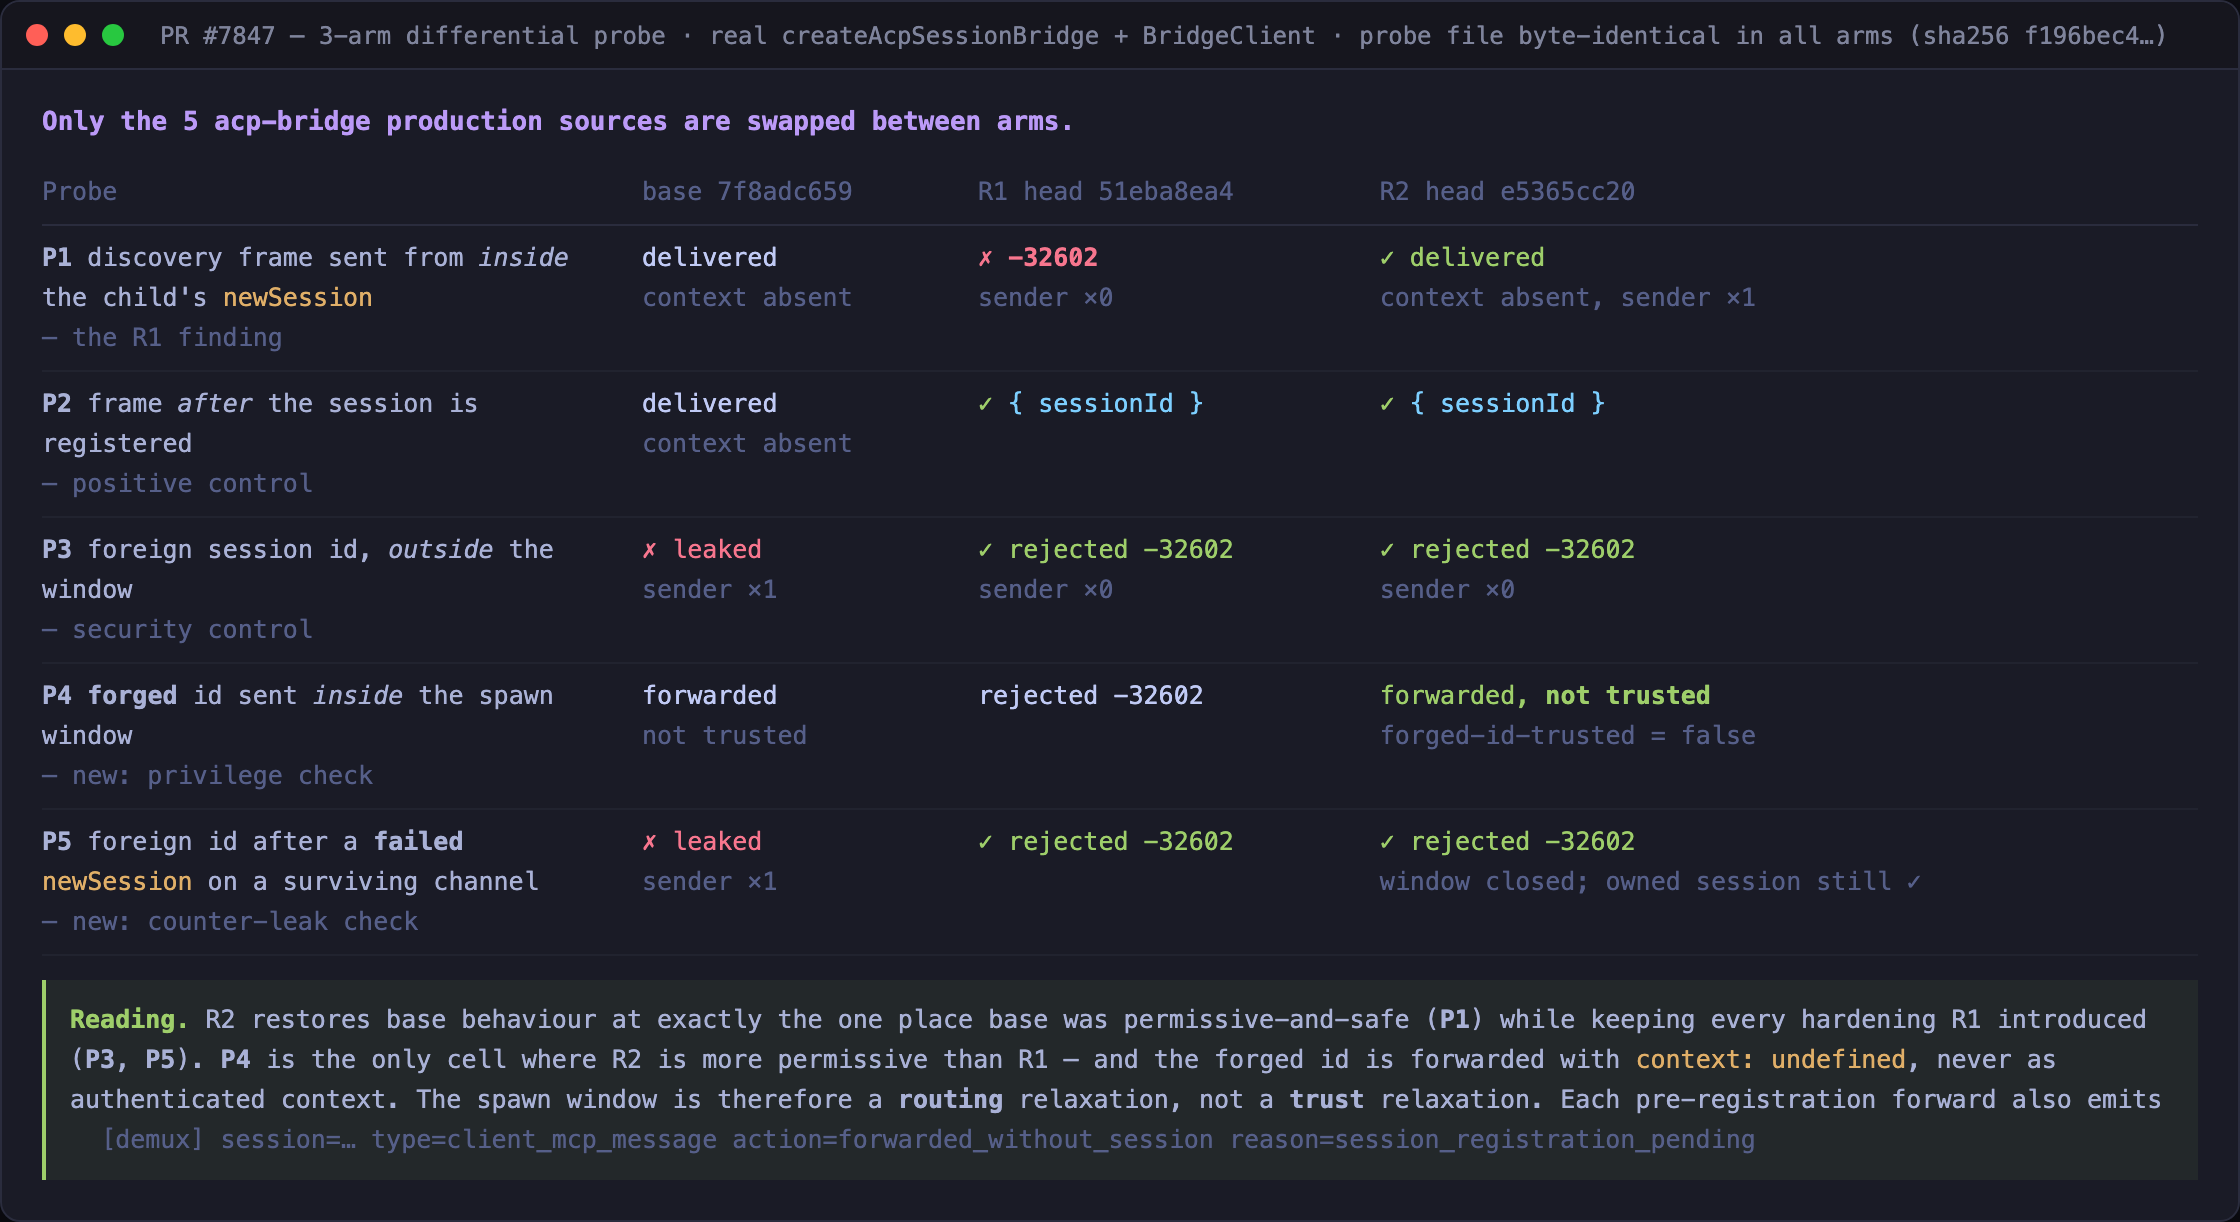The width and height of the screenshot is (2240, 1222).
Task: Click the orange 'newSession' word in P5 row
Action: (x=117, y=881)
